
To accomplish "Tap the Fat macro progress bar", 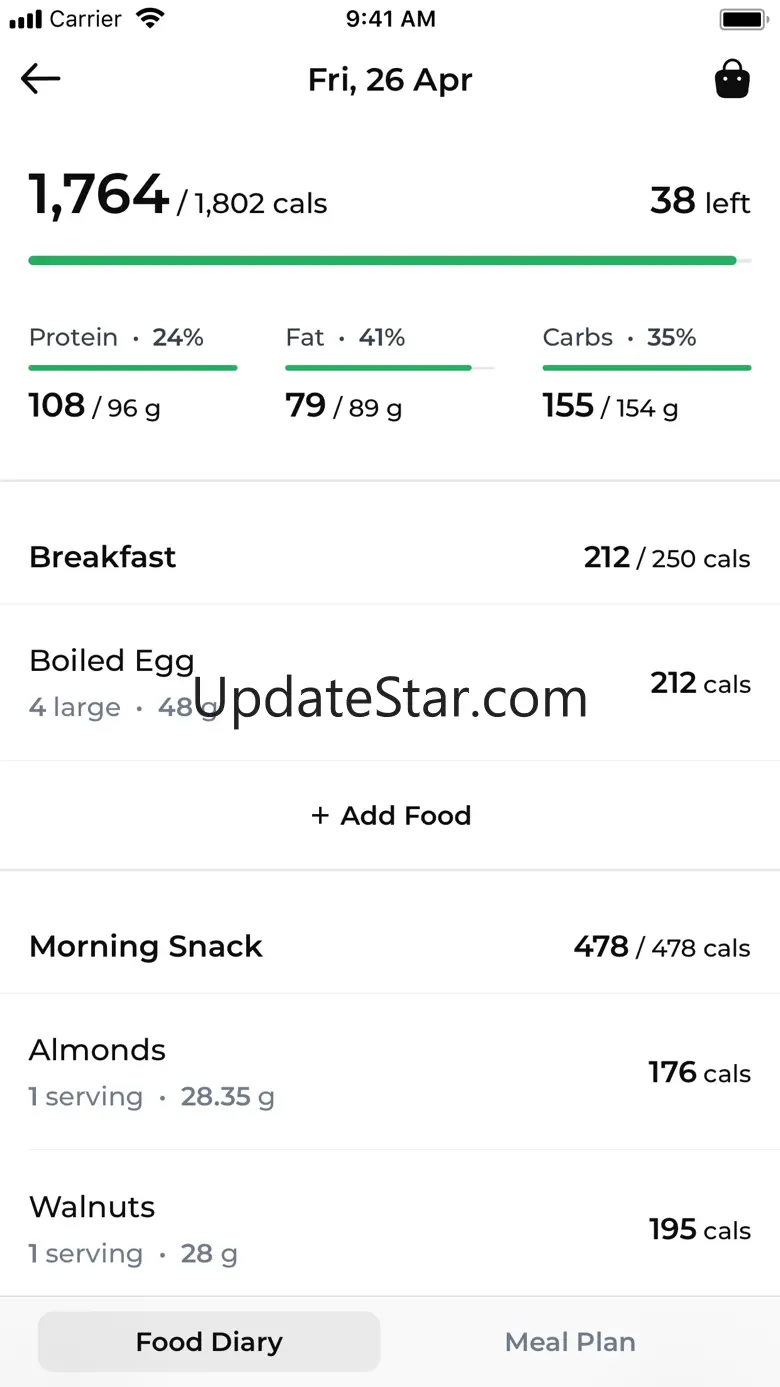I will (x=390, y=368).
